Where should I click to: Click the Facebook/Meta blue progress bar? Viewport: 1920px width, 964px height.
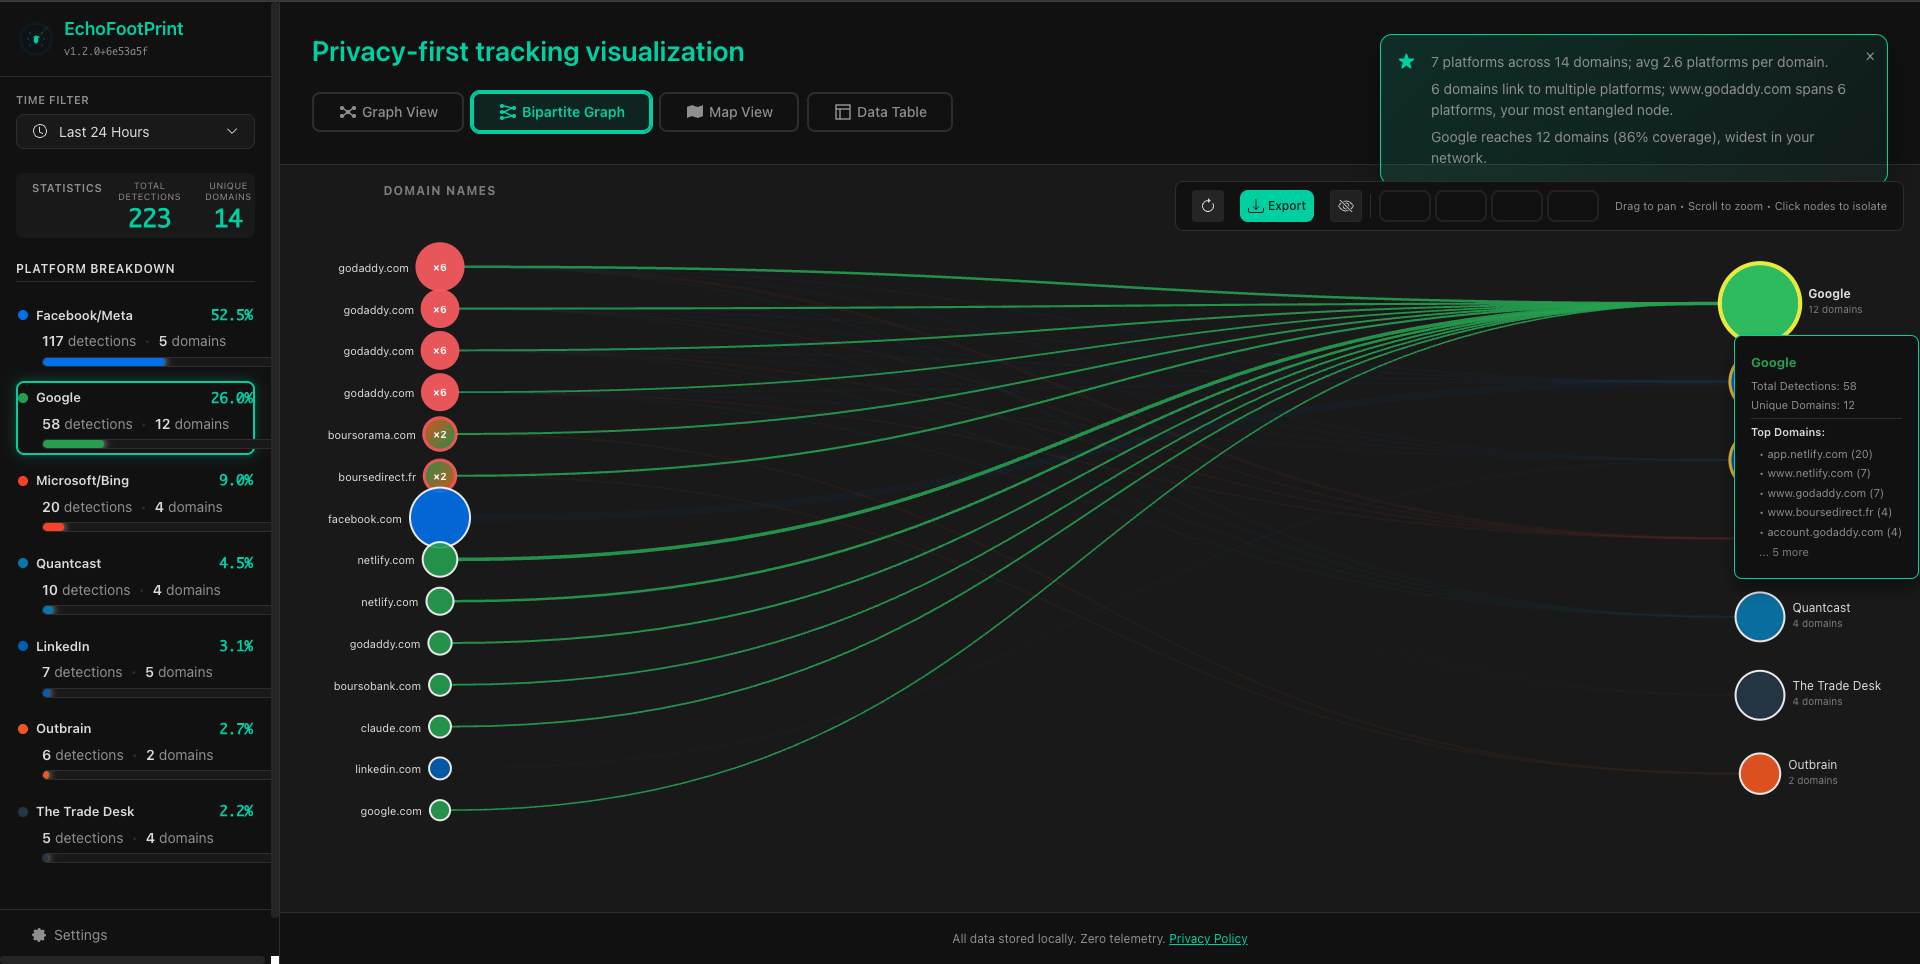104,362
